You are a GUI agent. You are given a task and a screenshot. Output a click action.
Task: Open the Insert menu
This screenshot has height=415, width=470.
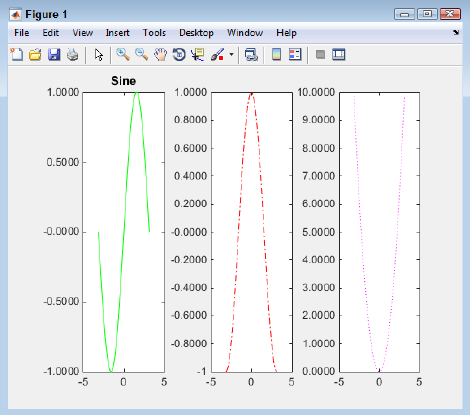pos(117,33)
